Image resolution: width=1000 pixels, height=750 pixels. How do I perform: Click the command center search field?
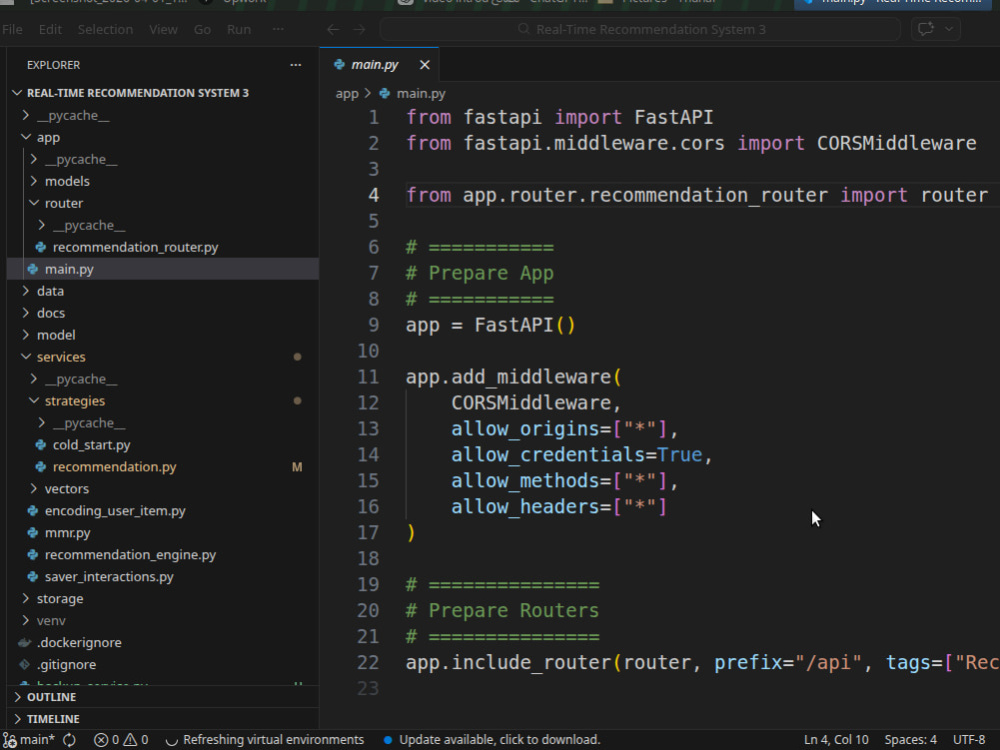640,29
